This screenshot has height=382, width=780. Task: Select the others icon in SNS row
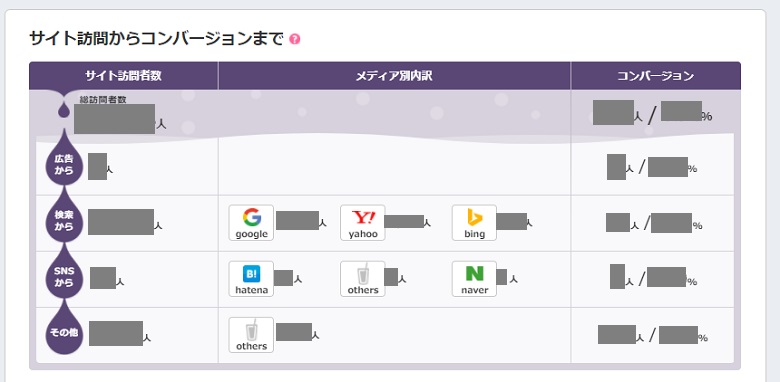pos(363,279)
